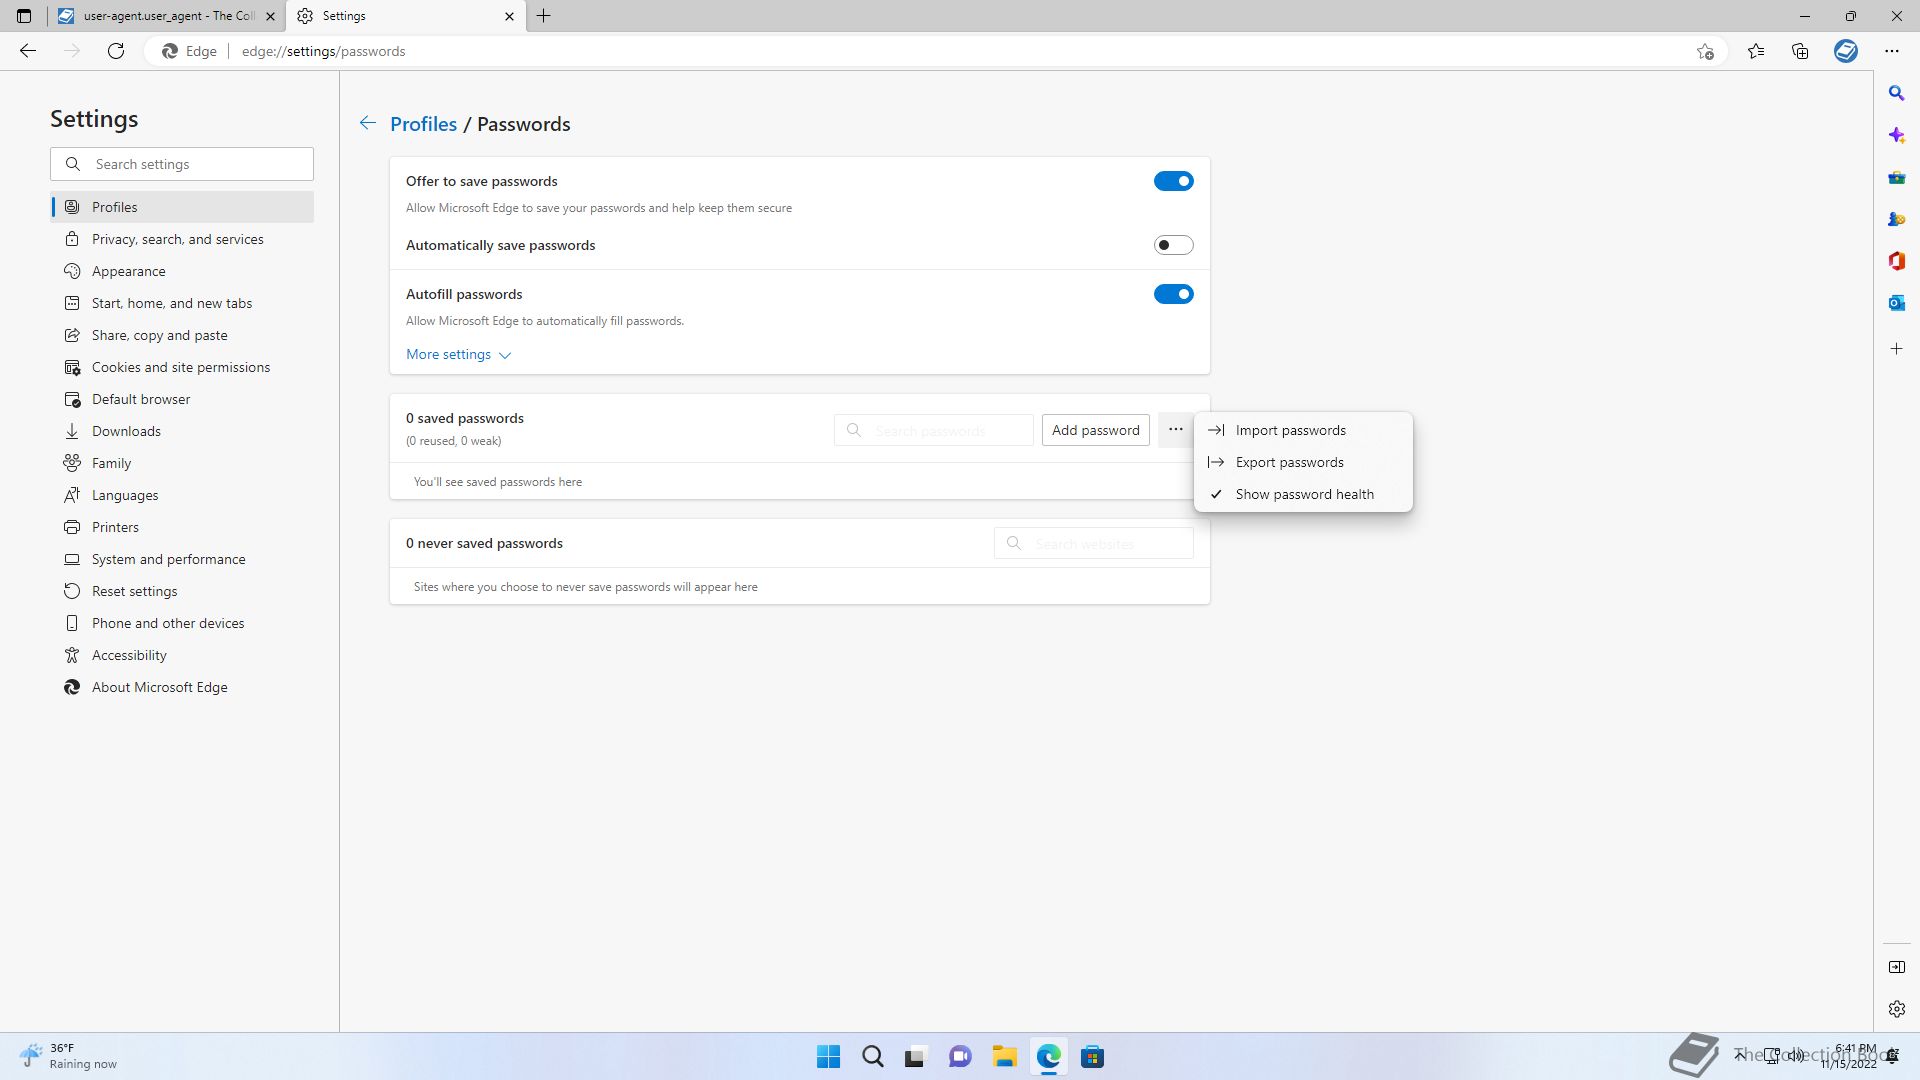The image size is (1920, 1080).
Task: Click the Profiles breadcrumb link
Action: pos(423,124)
